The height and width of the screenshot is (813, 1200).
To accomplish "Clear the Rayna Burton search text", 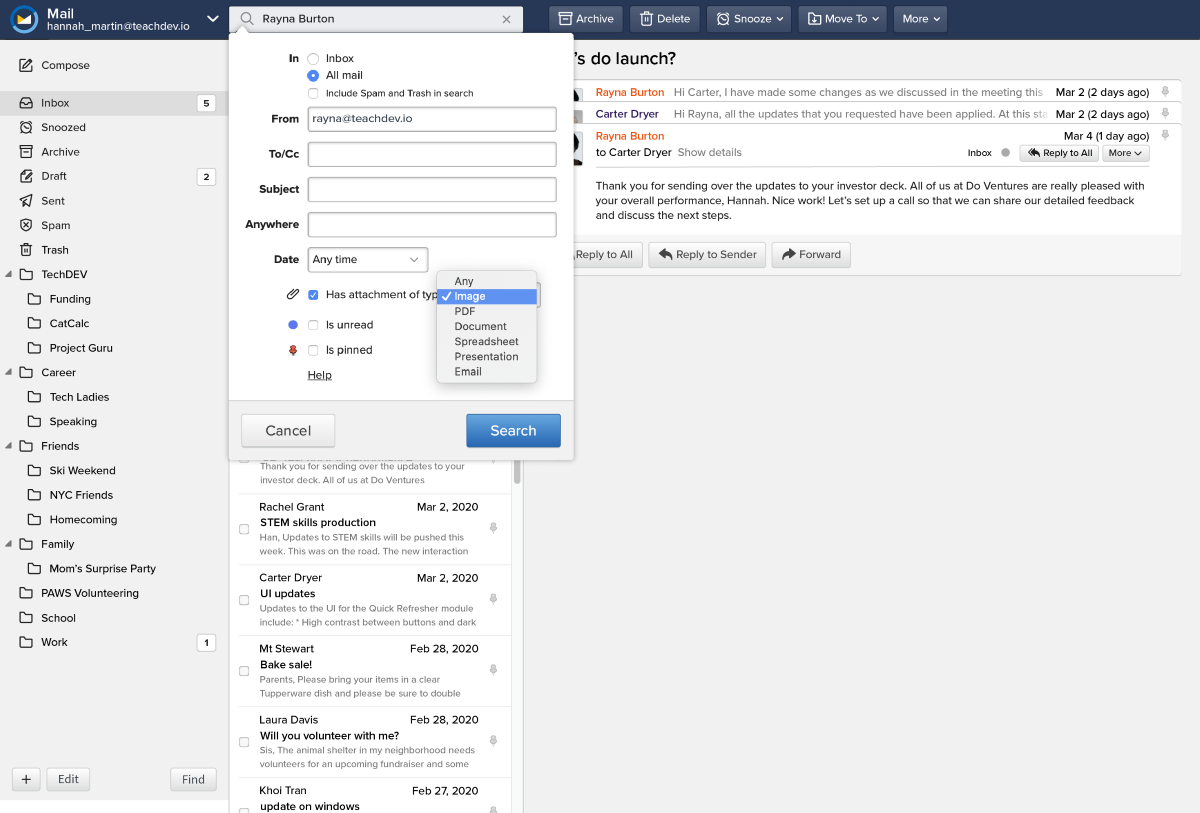I will click(506, 19).
